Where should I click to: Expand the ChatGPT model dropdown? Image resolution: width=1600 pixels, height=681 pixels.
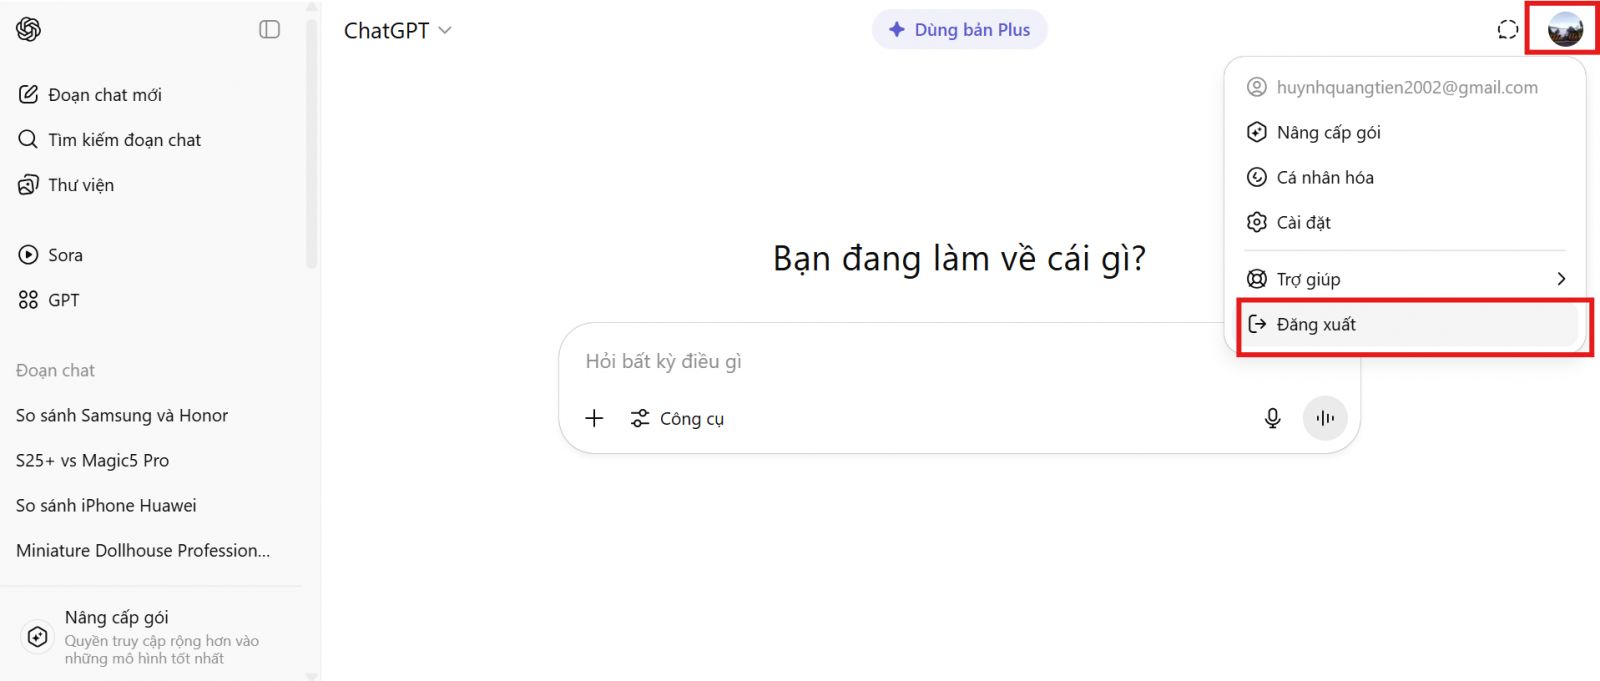[x=397, y=31]
